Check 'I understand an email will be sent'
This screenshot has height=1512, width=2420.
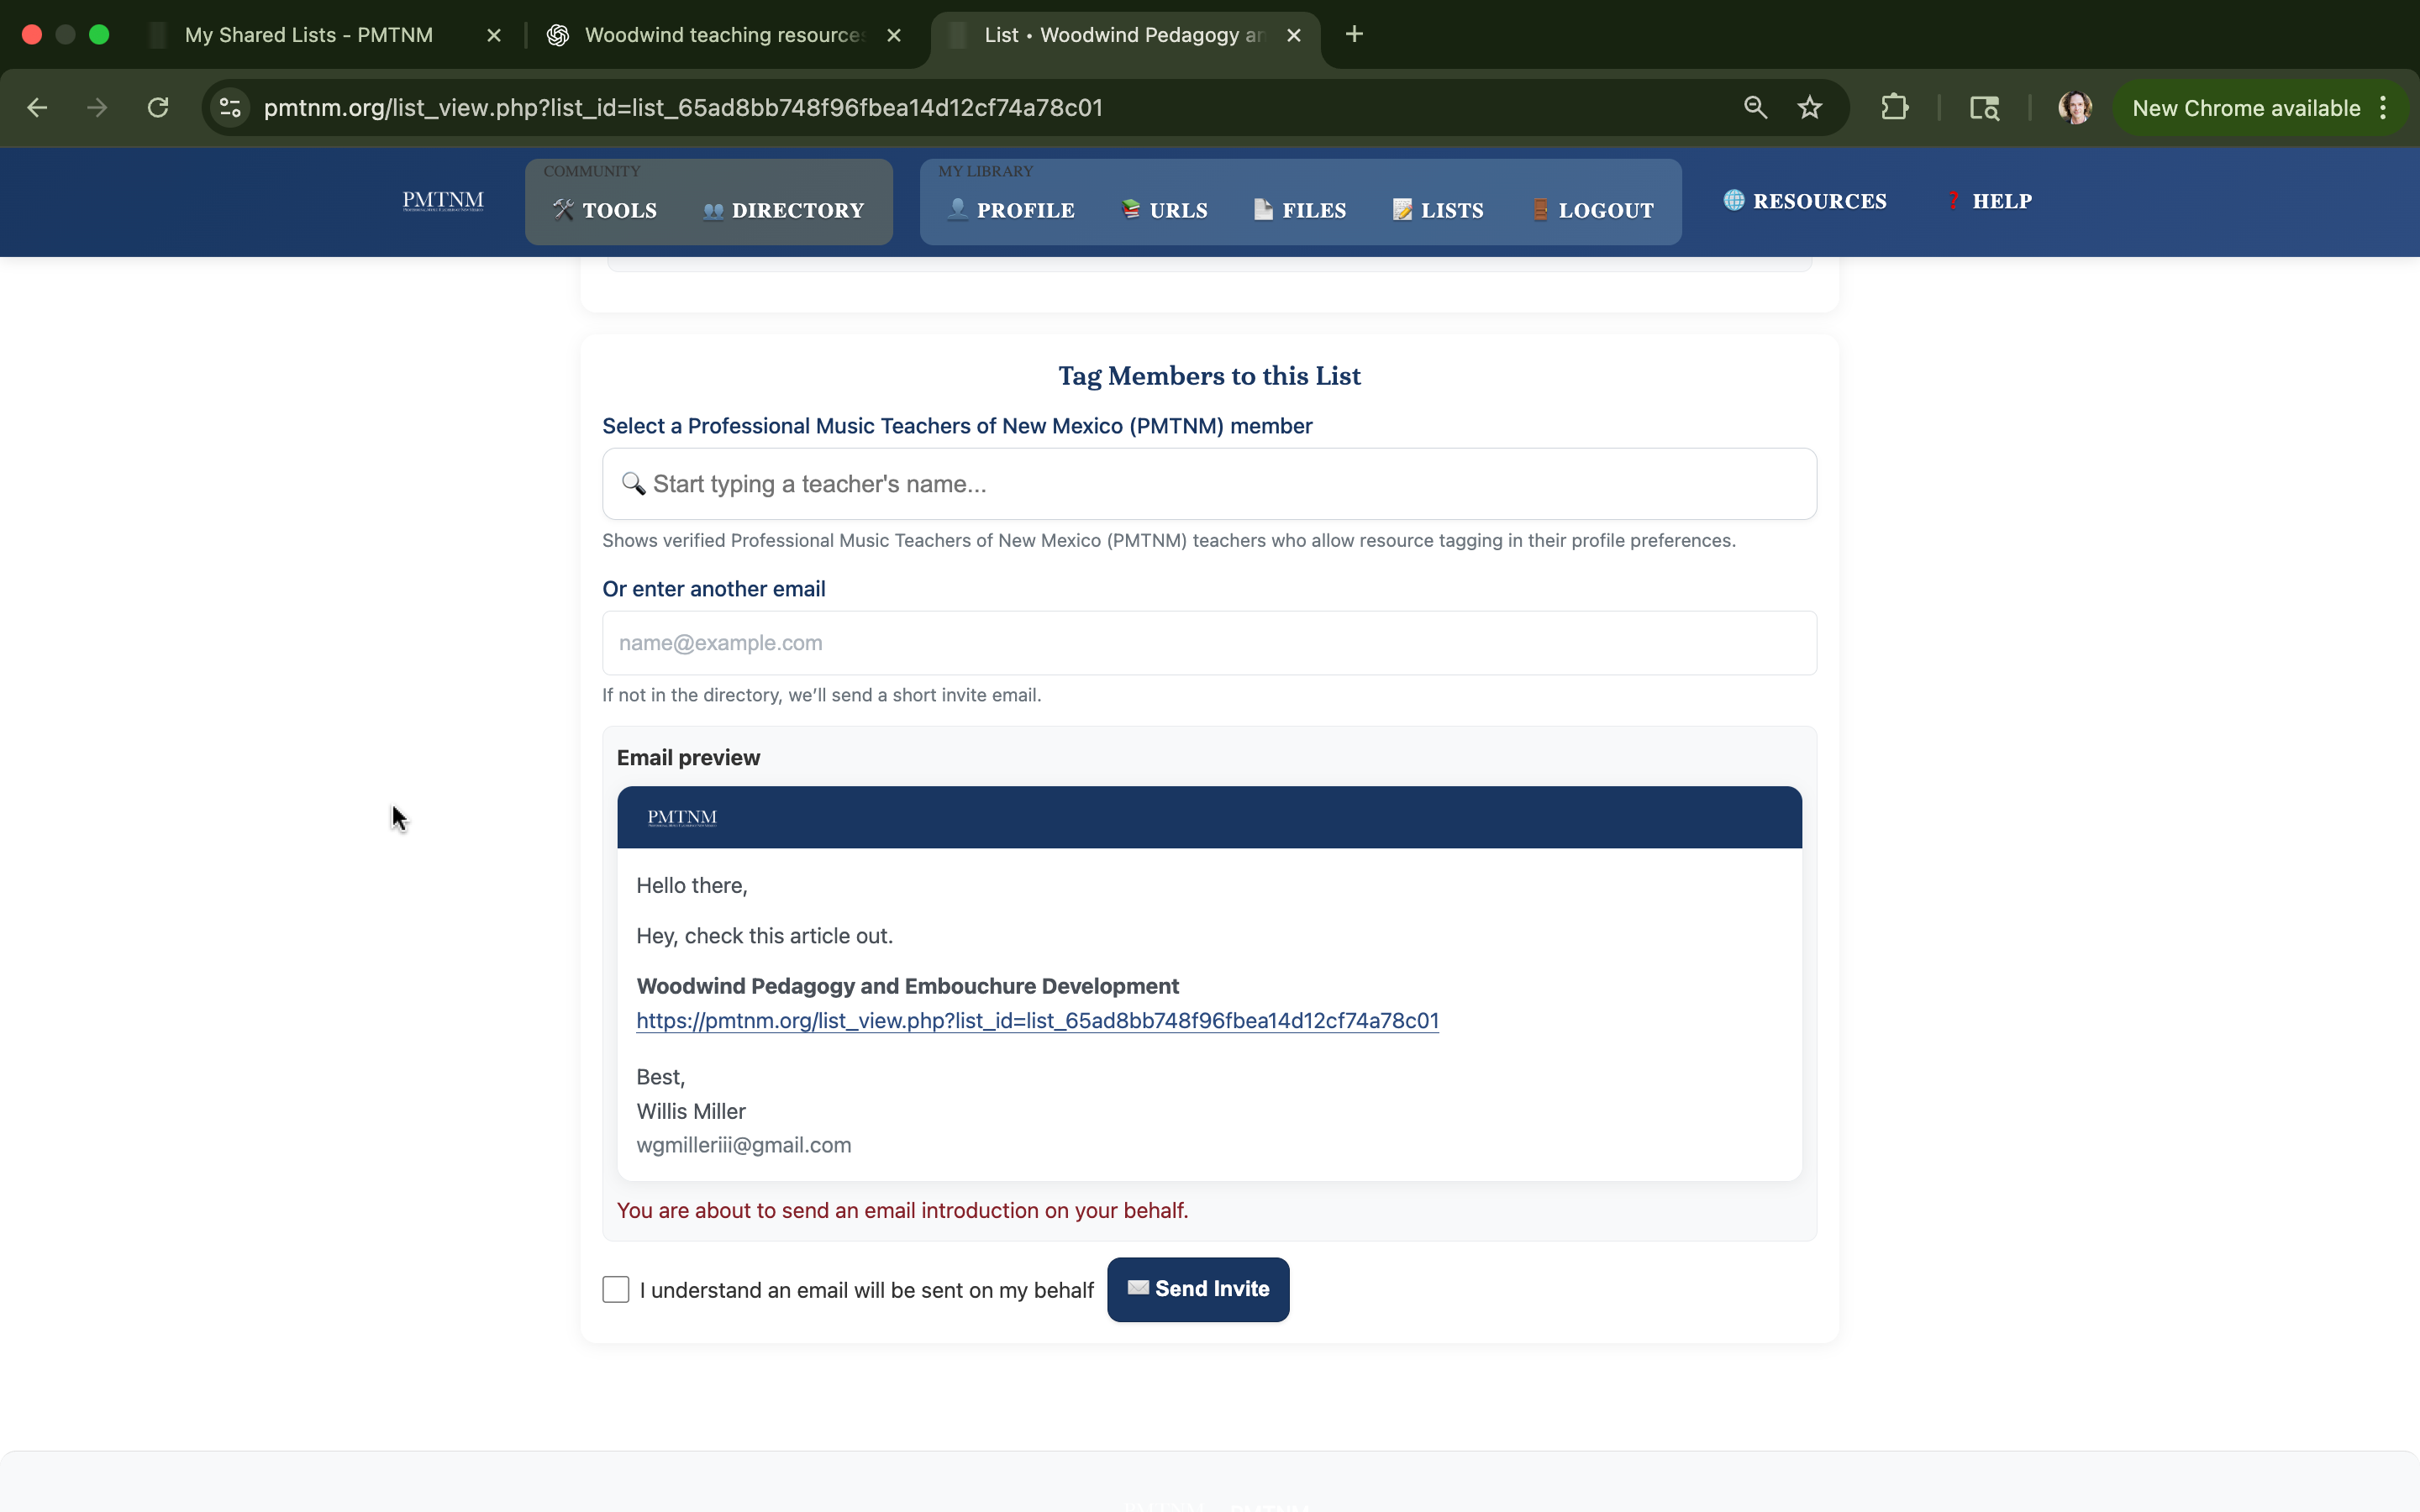616,1289
